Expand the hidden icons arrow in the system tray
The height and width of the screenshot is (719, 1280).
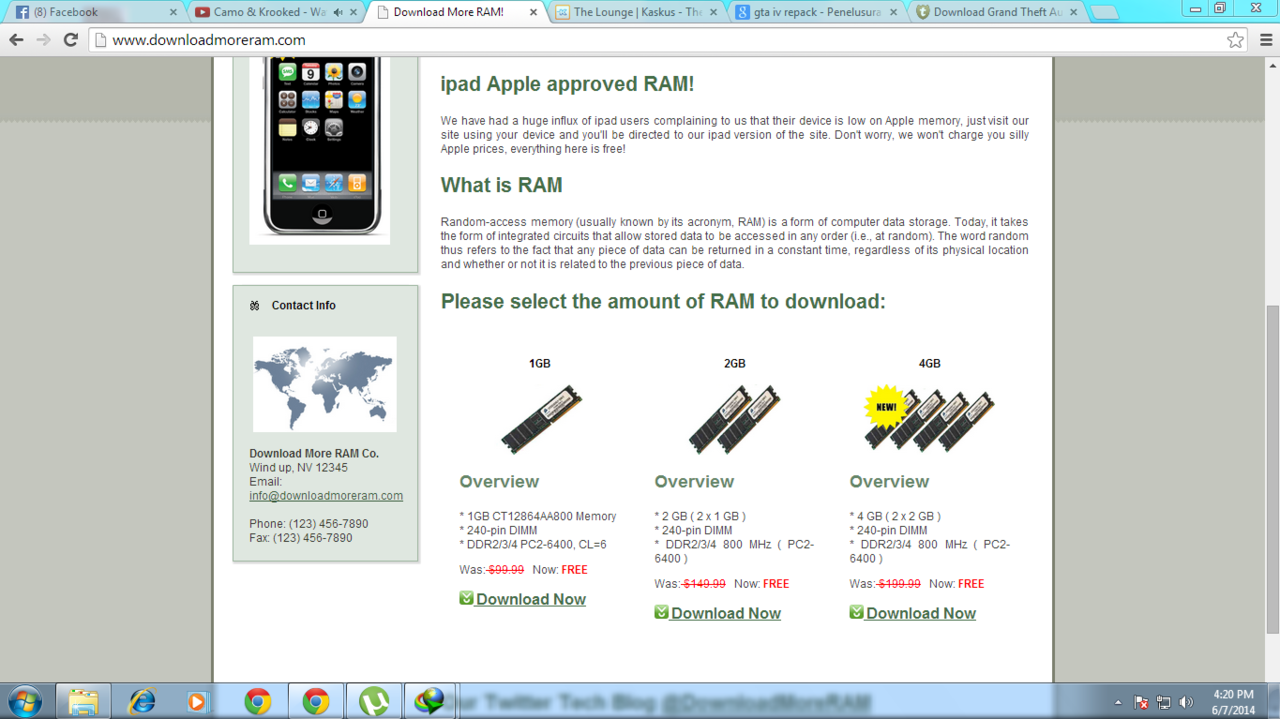1119,701
